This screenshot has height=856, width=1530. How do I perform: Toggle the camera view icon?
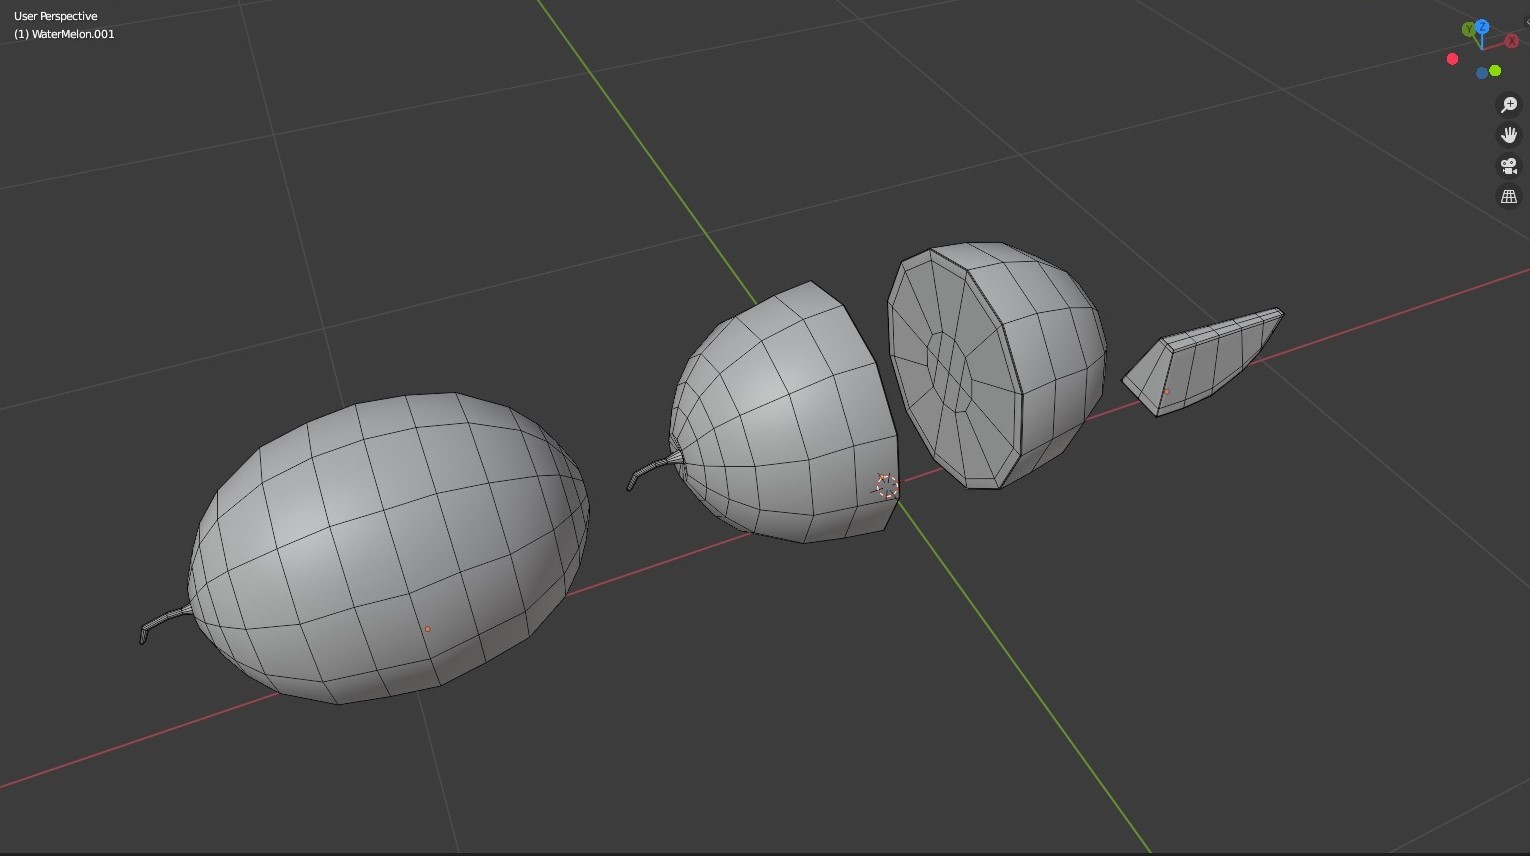[1508, 166]
